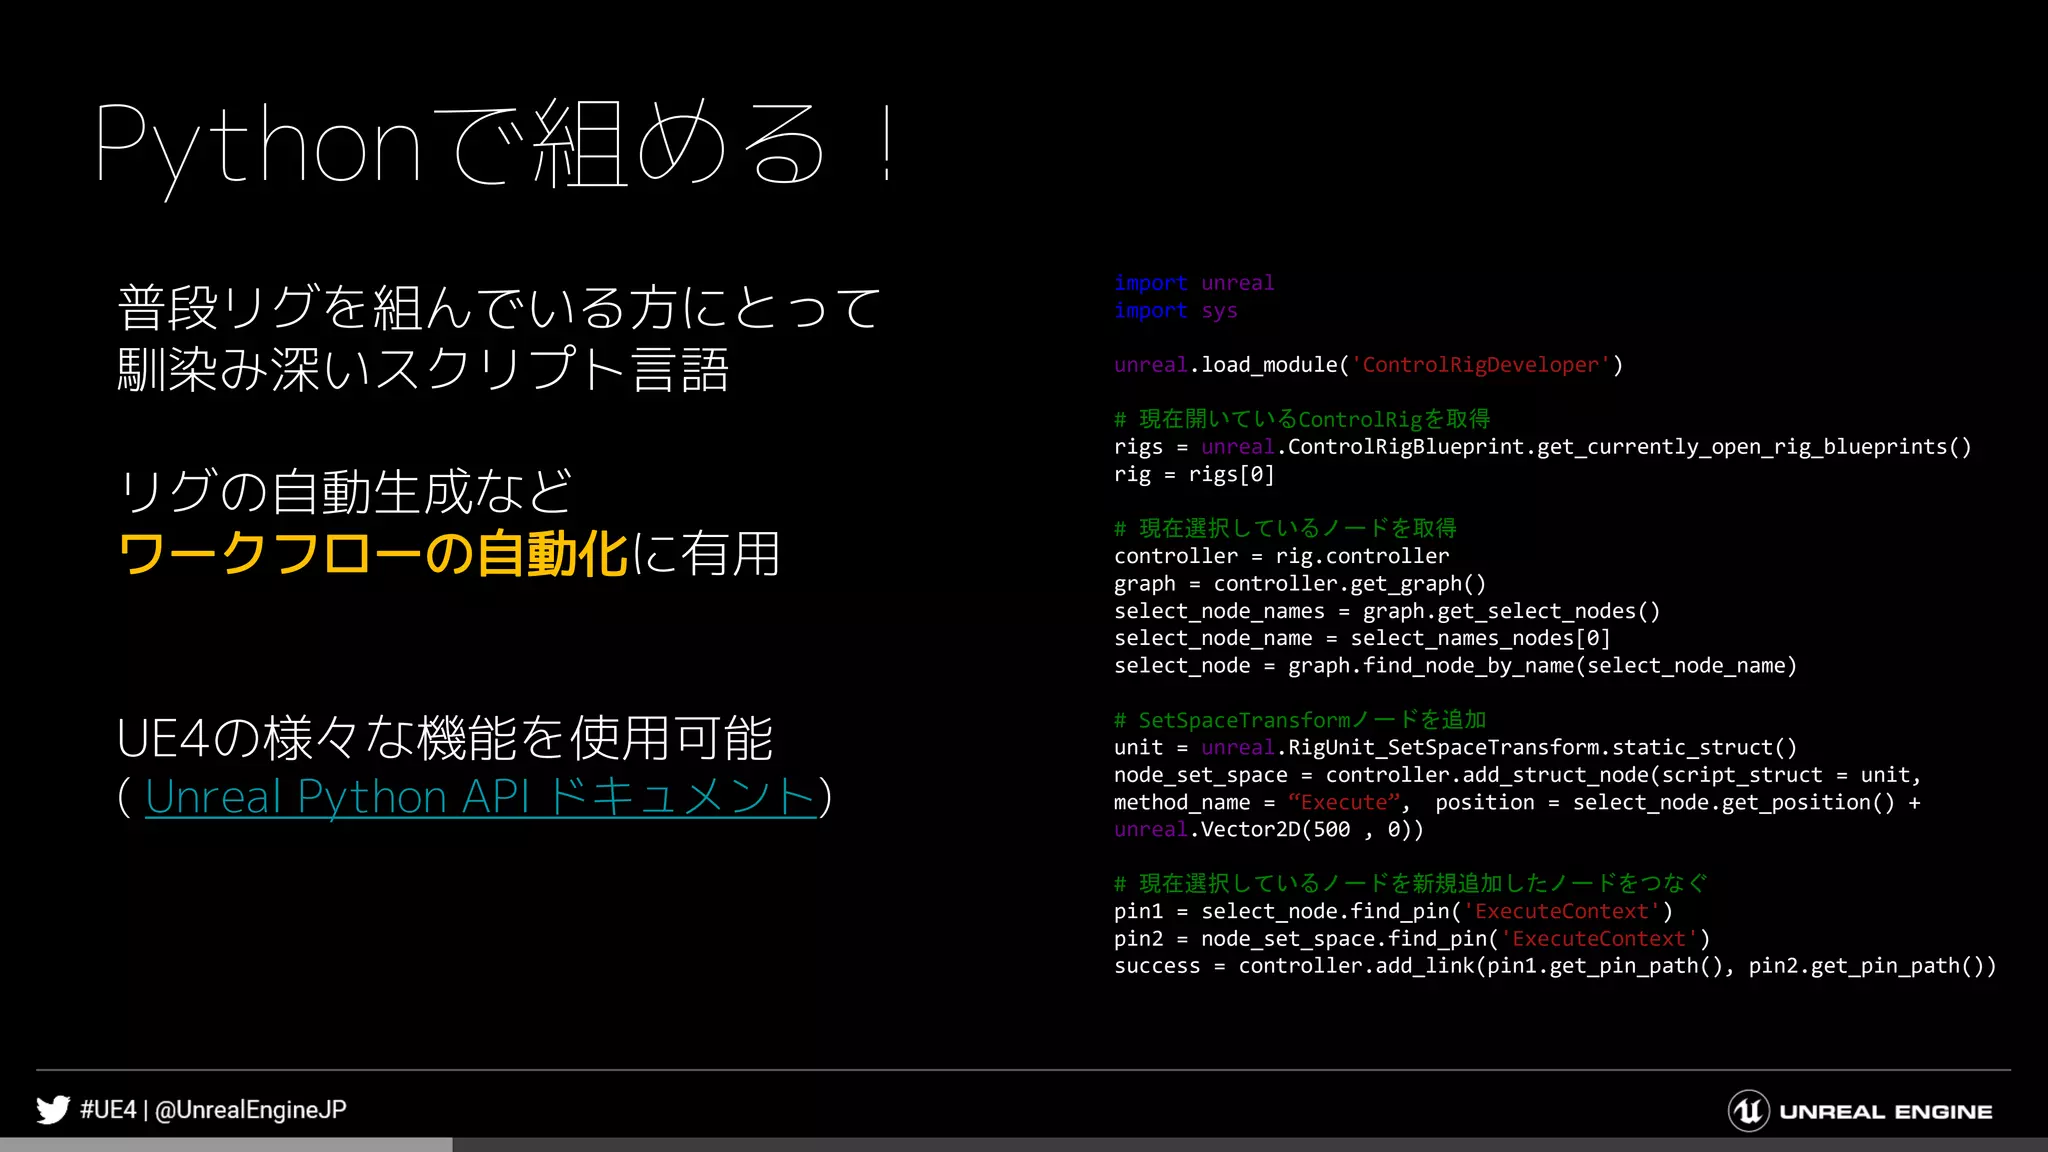The image size is (2048, 1152).
Task: Click the UNREAL ENGINE wordmark
Action: click(x=1886, y=1112)
